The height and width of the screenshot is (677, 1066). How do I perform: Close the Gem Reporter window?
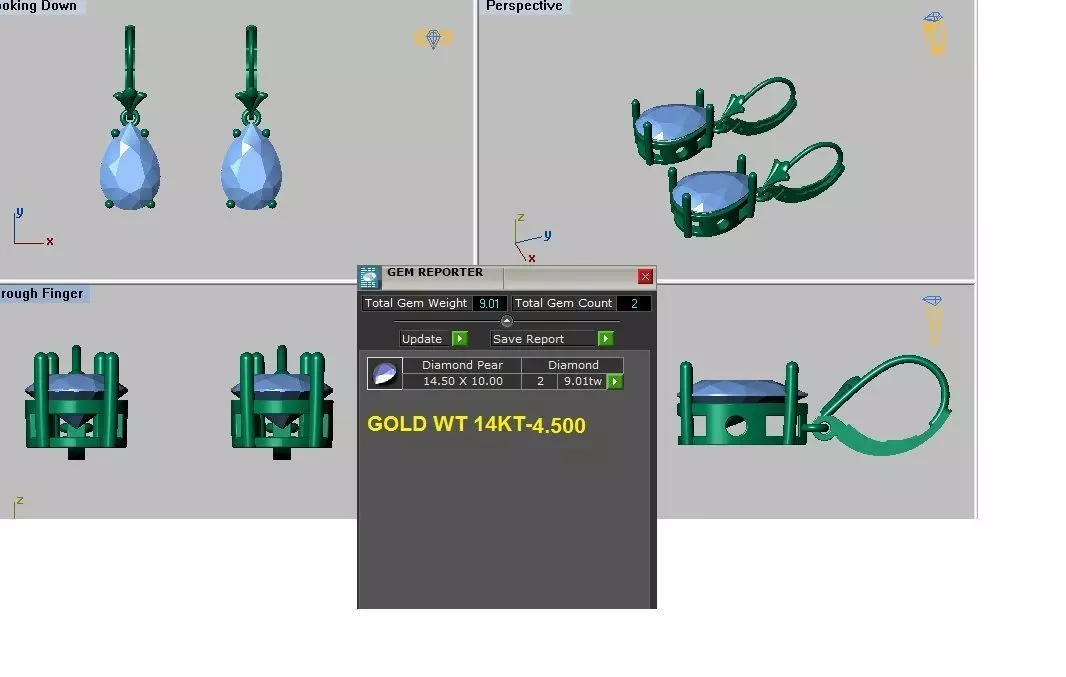(645, 276)
